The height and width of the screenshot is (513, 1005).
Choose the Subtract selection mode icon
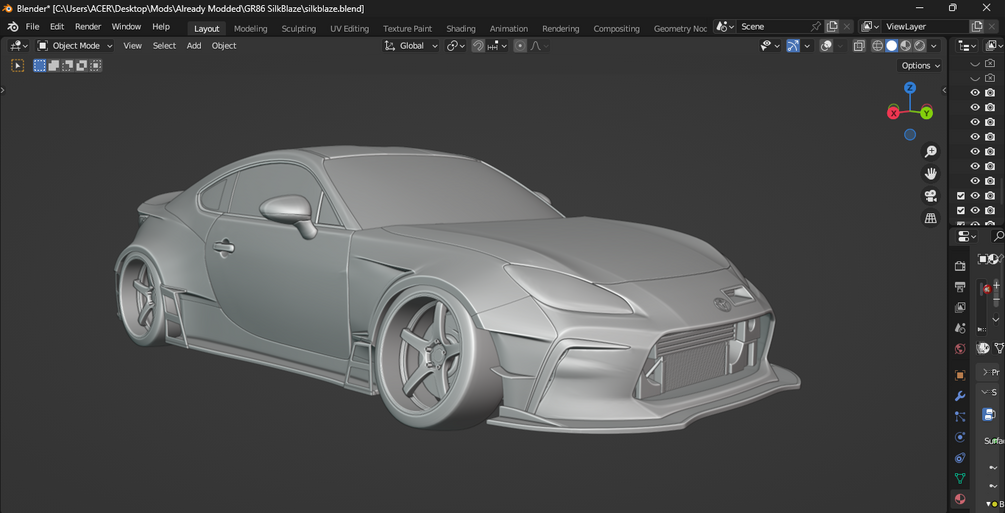pos(68,65)
